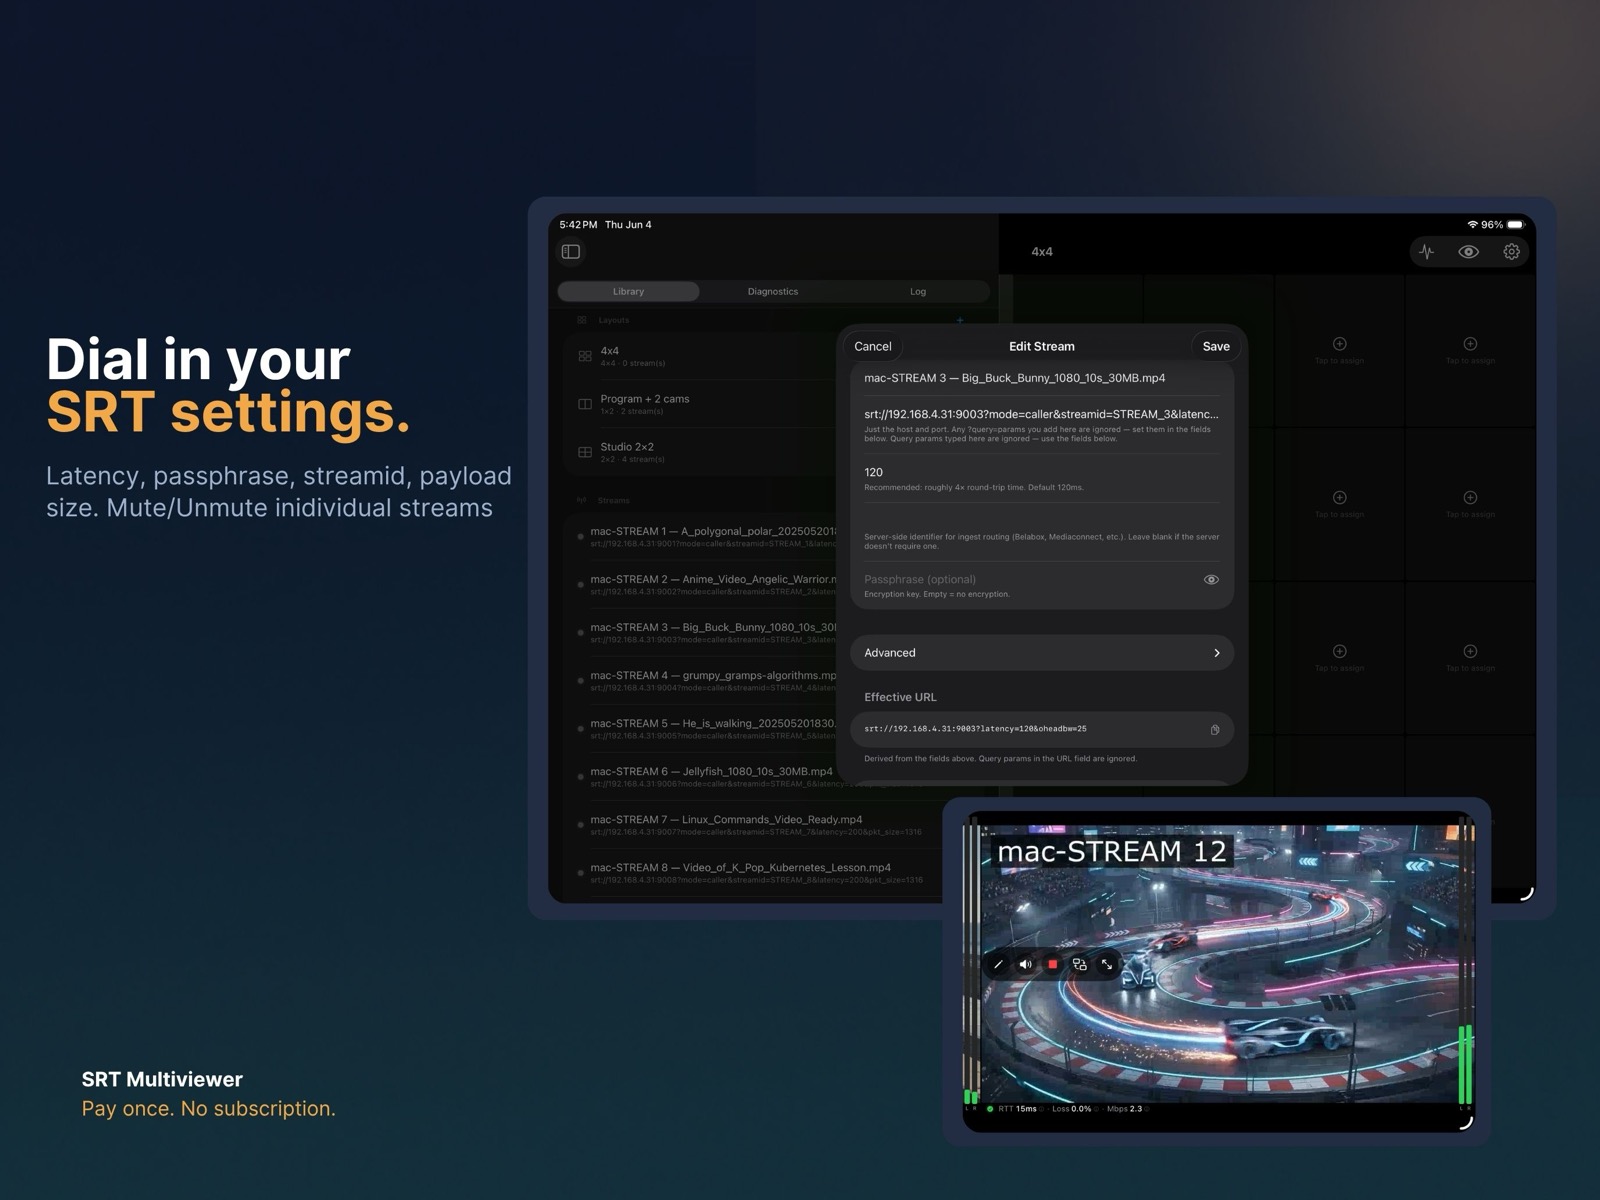Click the srt://192.168.4.31:9003 URL field
This screenshot has width=1600, height=1200.
[1042, 414]
